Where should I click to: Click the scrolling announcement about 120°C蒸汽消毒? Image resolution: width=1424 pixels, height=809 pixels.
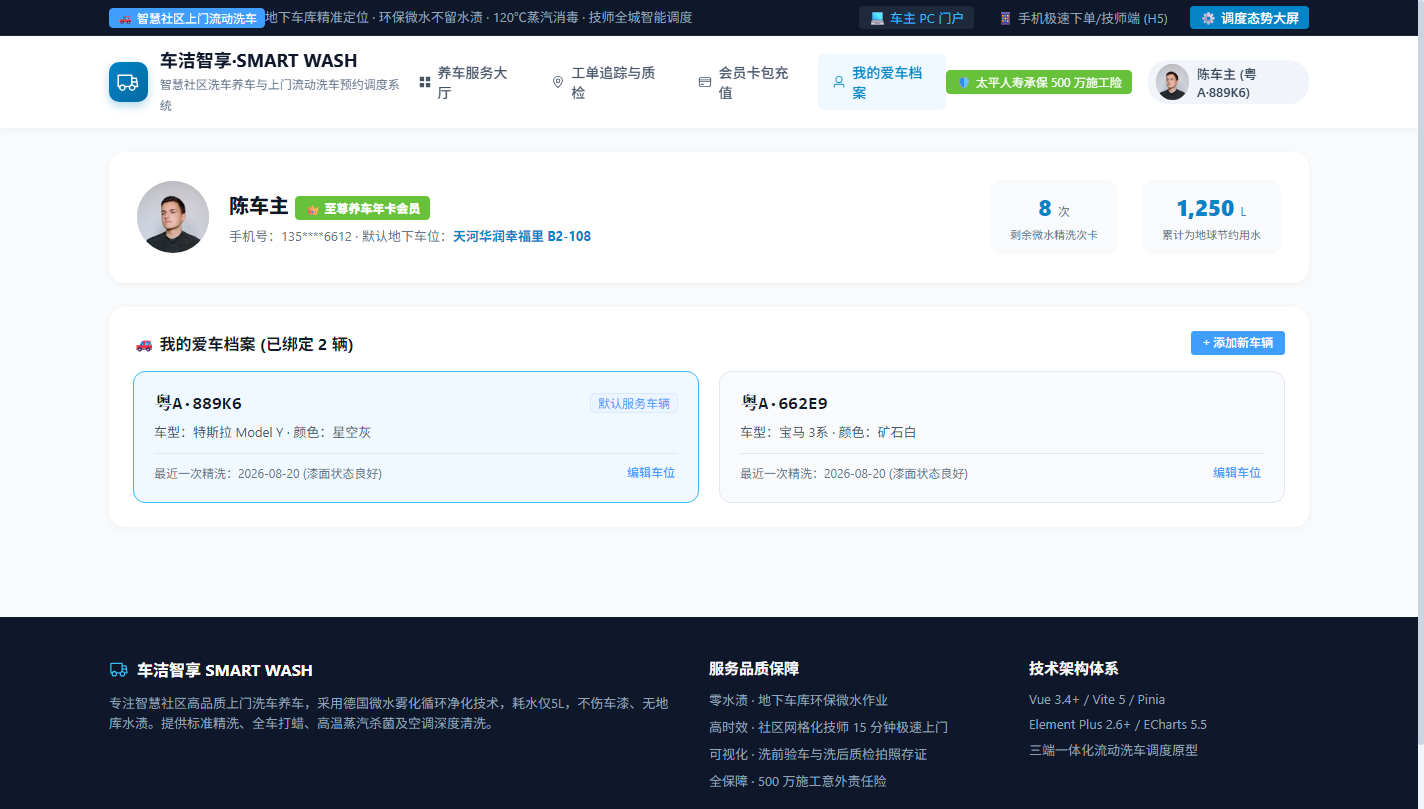(x=478, y=18)
